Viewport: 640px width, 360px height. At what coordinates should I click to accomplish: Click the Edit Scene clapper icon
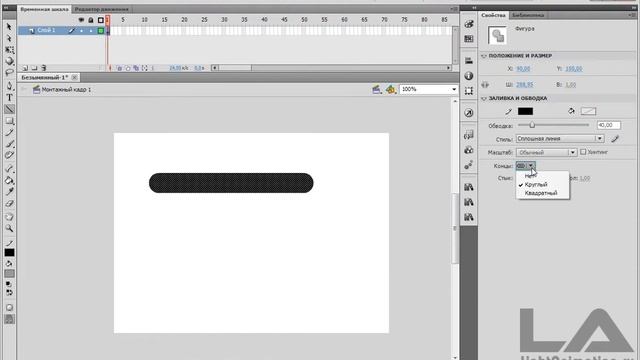coord(376,89)
